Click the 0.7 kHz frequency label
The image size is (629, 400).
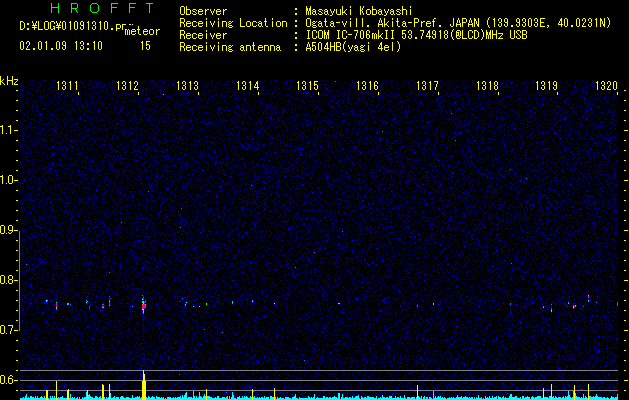8,330
